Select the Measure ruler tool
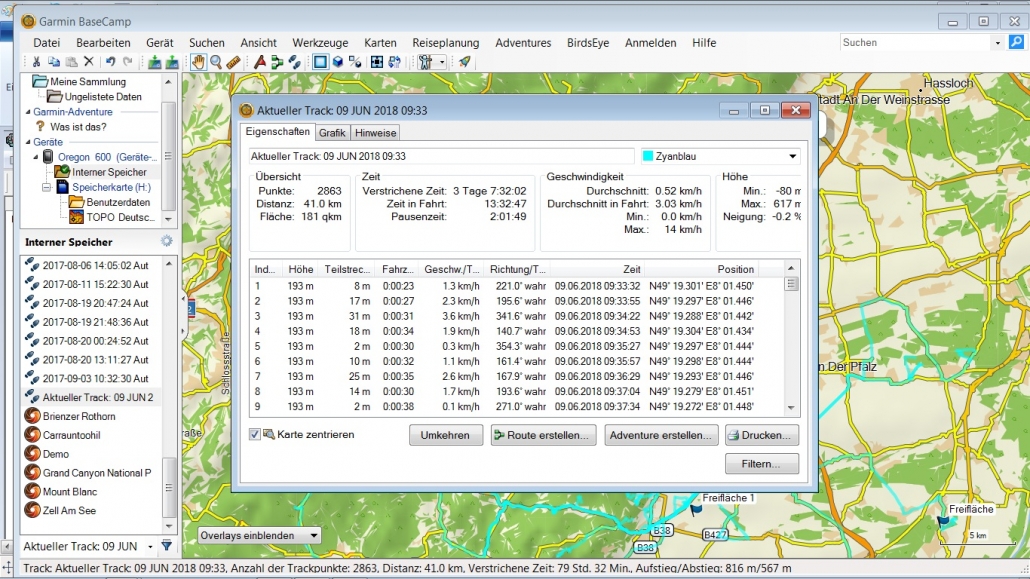This screenshot has width=1030, height=579. [233, 62]
